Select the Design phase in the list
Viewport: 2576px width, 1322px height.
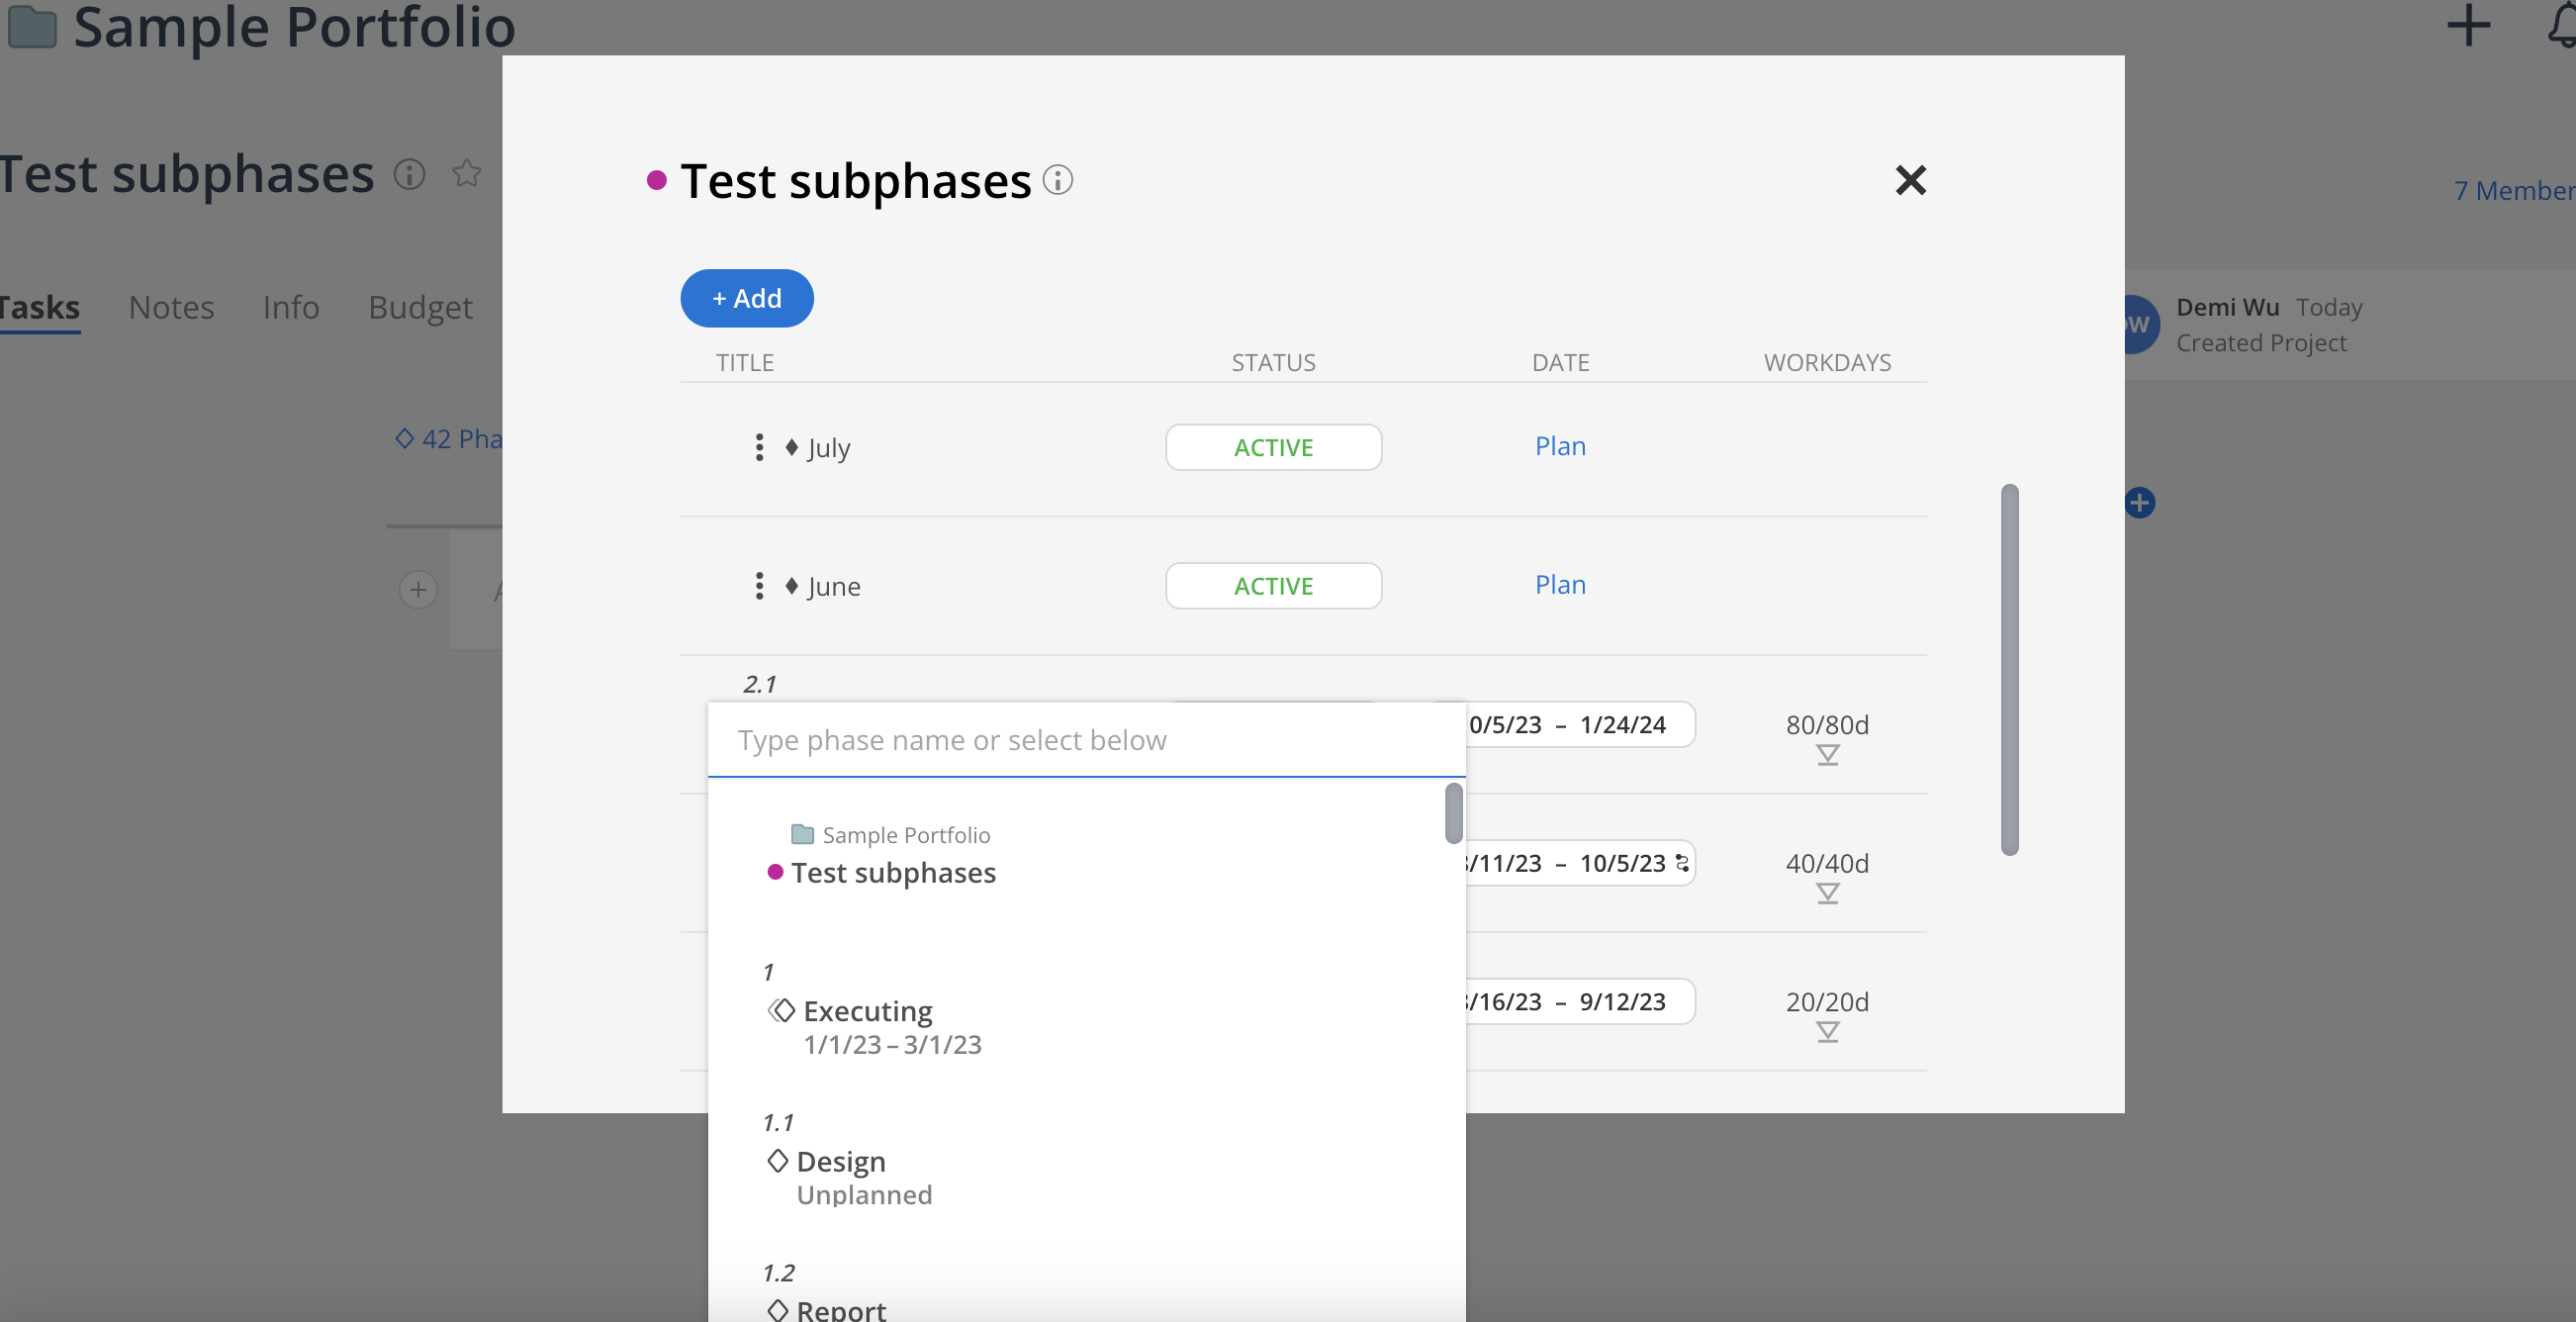pos(841,1161)
